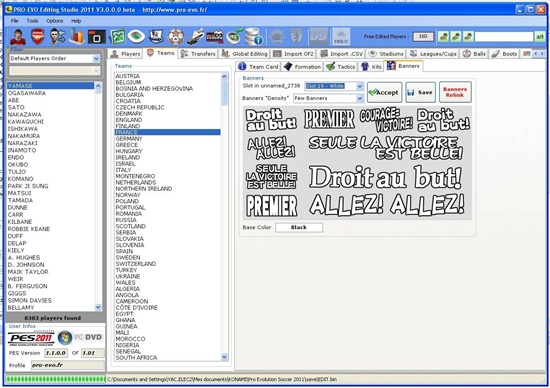The image size is (550, 388).
Task: Select NAKAMURA in the players list
Action: tap(51, 136)
